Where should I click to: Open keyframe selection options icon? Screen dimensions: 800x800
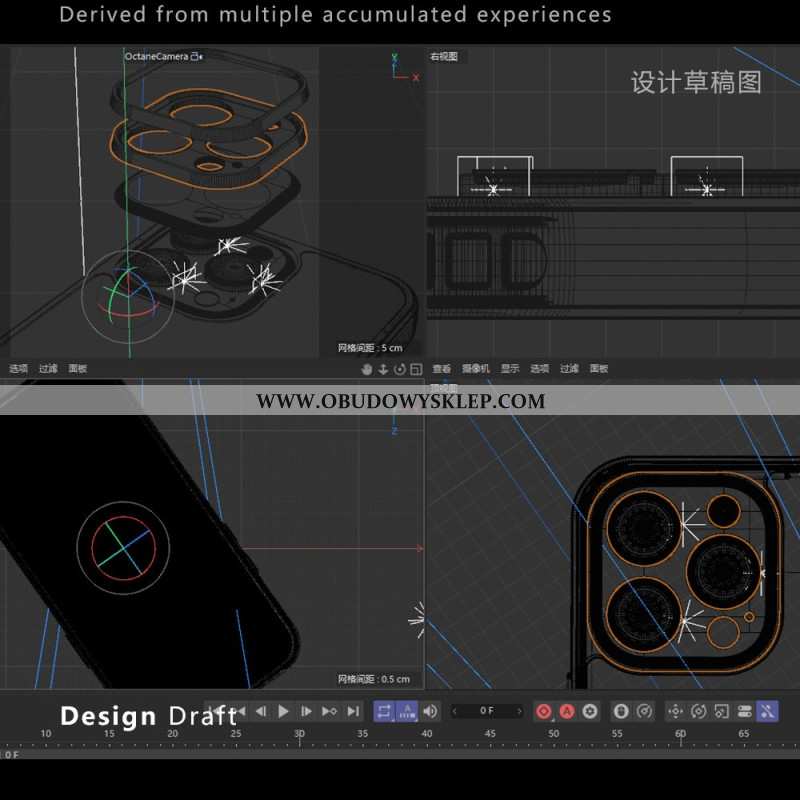590,711
